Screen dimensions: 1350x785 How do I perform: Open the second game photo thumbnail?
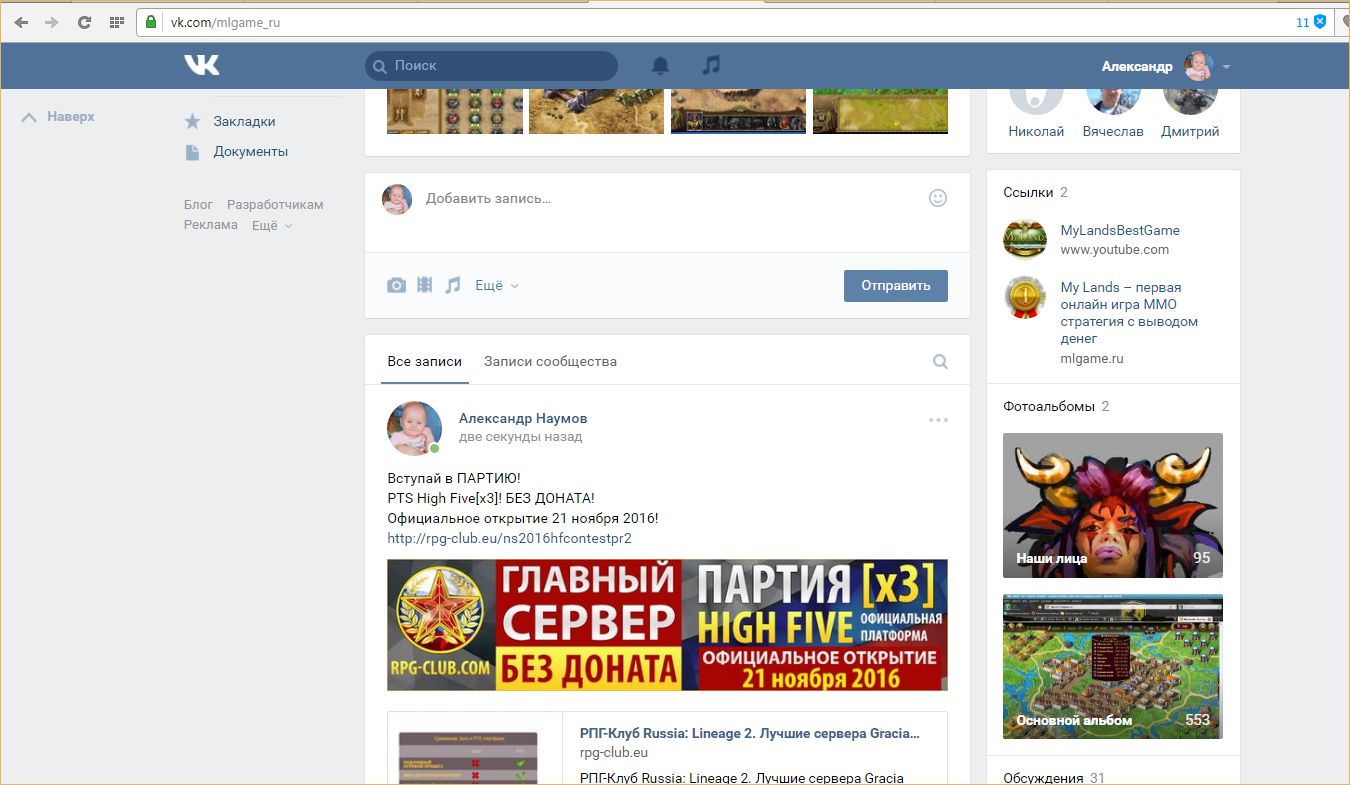597,110
